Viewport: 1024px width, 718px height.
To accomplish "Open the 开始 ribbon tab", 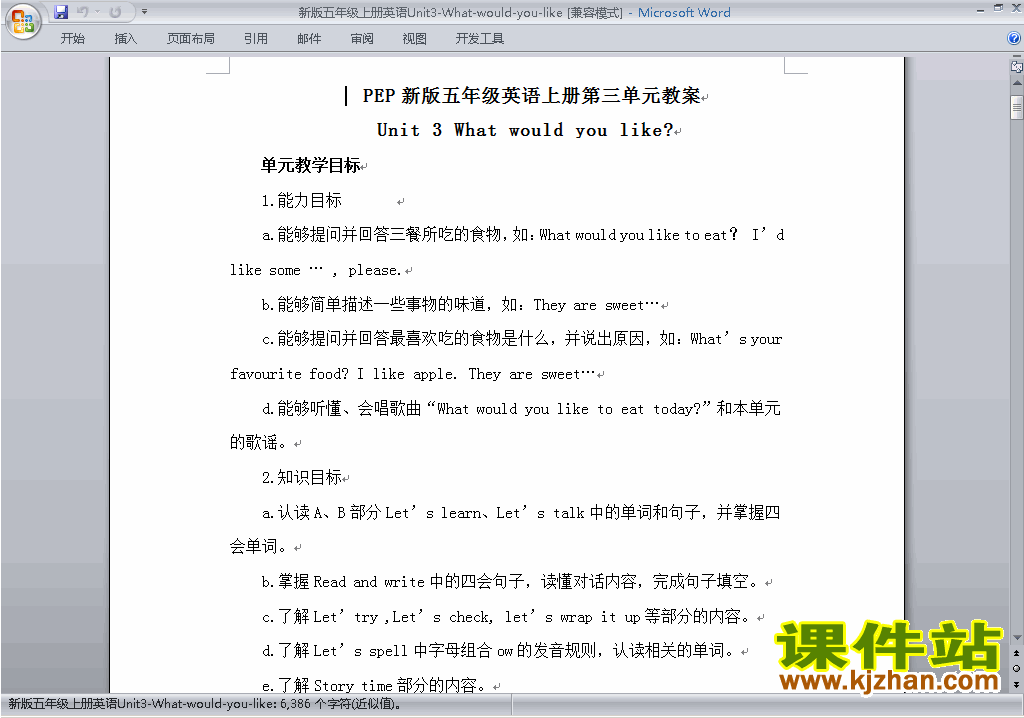I will click(x=72, y=39).
